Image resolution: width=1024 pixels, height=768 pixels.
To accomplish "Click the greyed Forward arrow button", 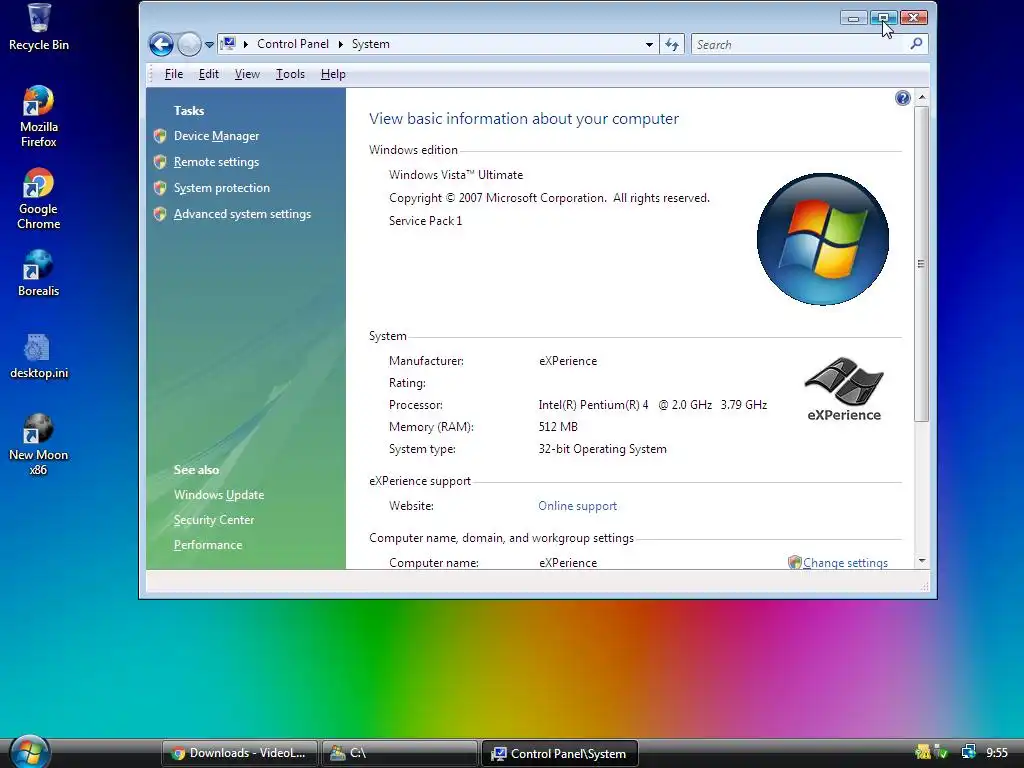I will coord(189,44).
